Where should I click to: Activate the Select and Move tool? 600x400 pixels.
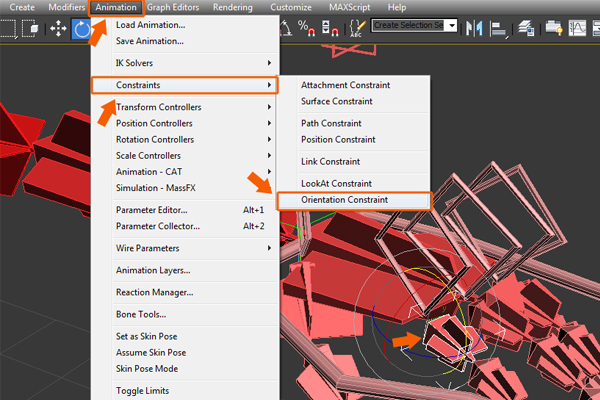[58, 29]
